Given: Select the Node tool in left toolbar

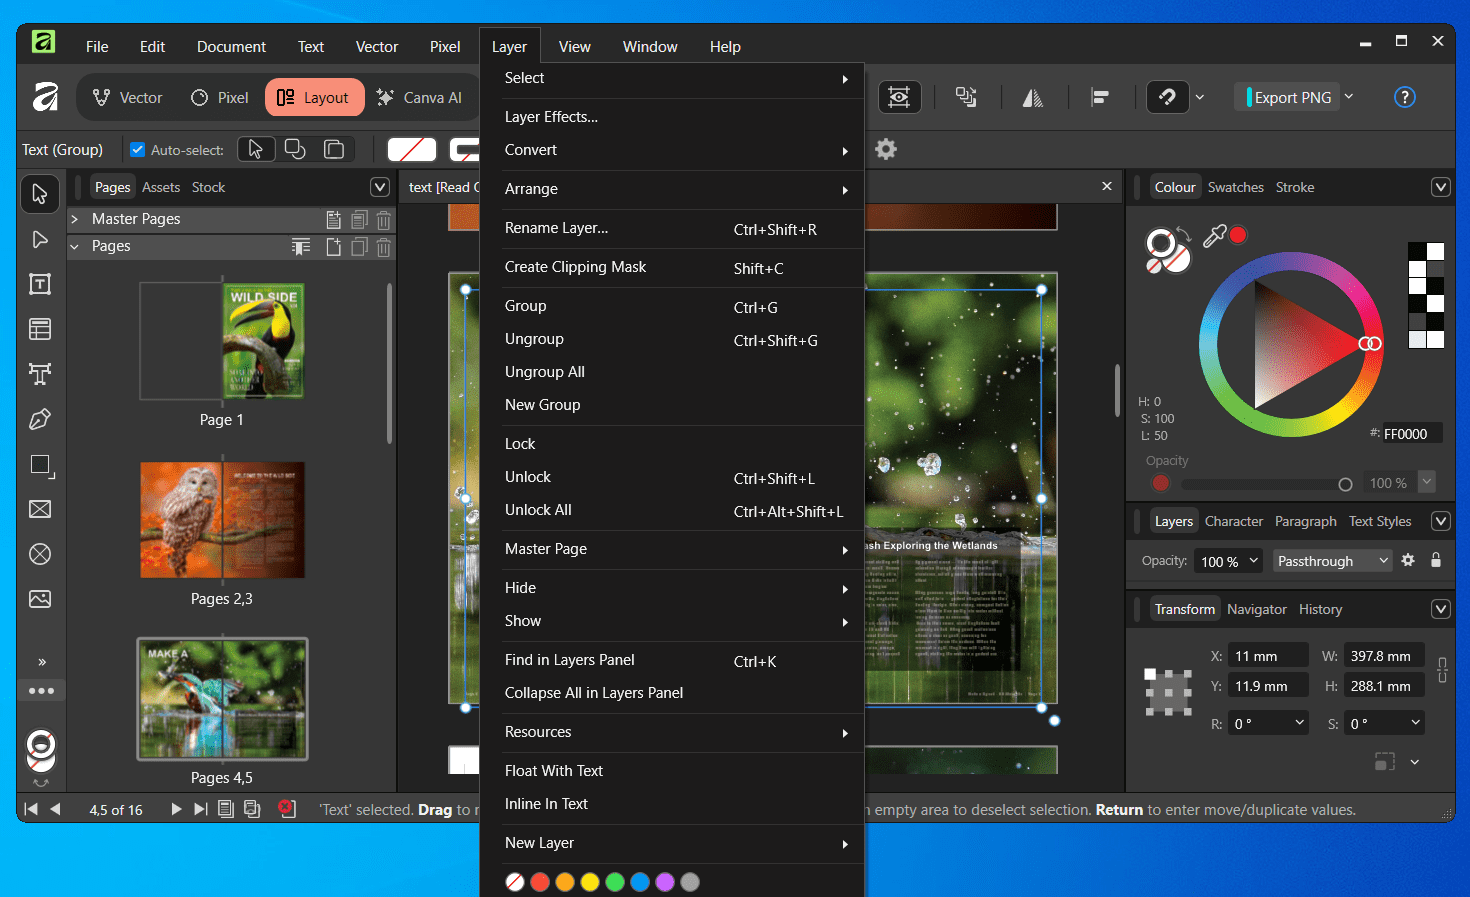Looking at the screenshot, I should tap(40, 240).
